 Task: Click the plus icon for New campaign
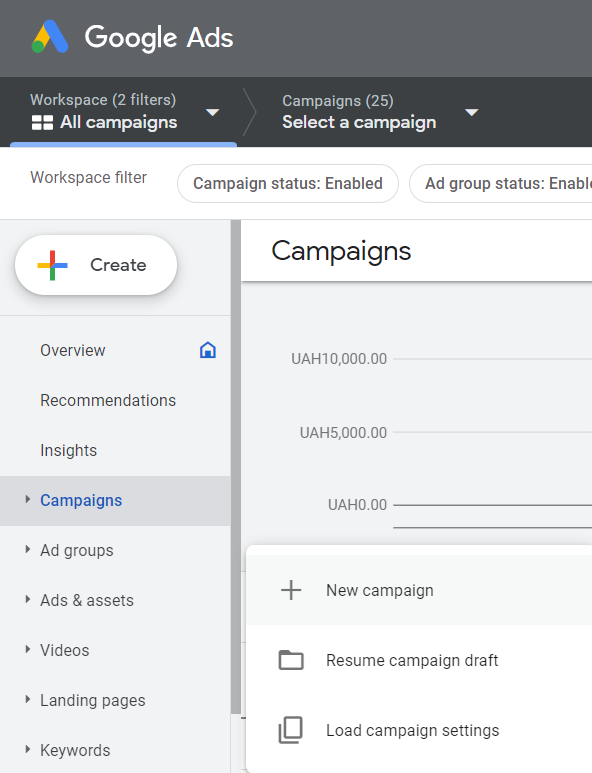(x=291, y=590)
